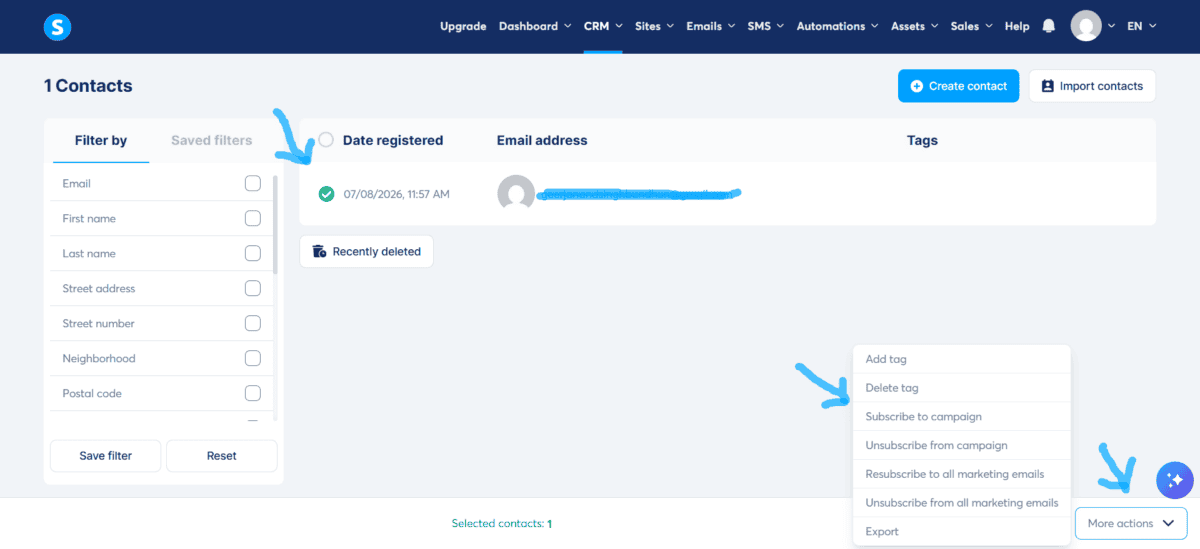Viewport: 1200px width, 549px height.
Task: Check the Postal code filter checkbox
Action: 253,393
